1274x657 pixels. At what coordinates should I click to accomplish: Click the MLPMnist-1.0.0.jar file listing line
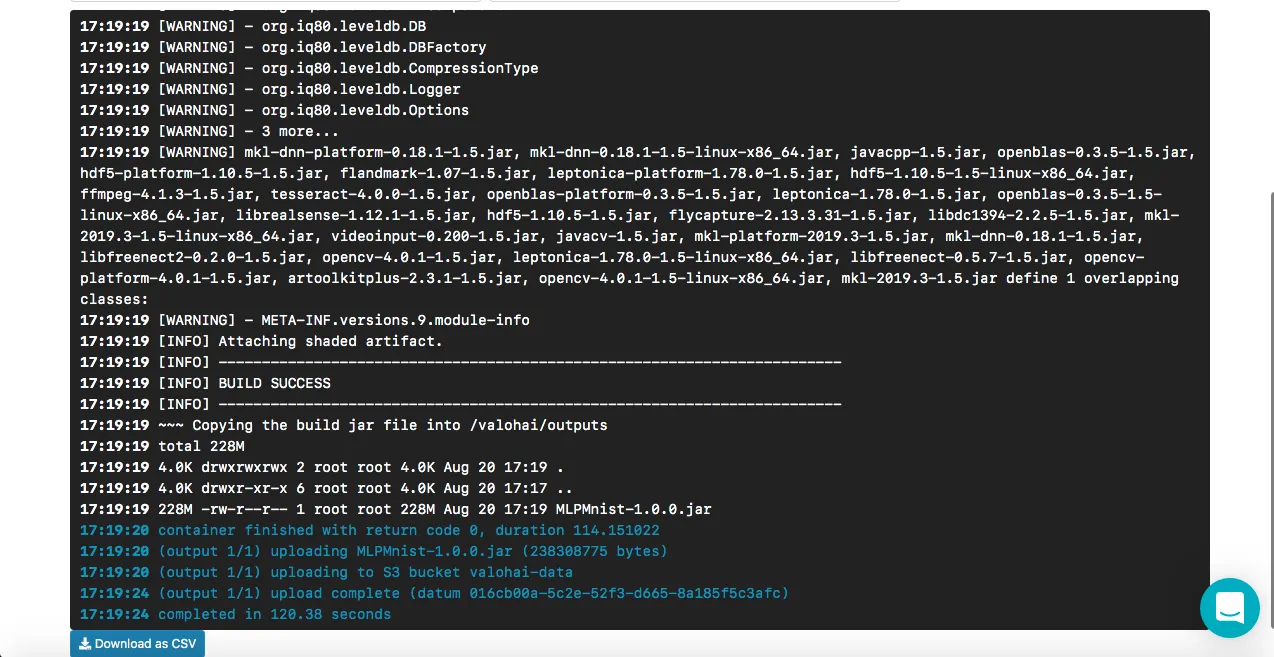pyautogui.click(x=396, y=509)
